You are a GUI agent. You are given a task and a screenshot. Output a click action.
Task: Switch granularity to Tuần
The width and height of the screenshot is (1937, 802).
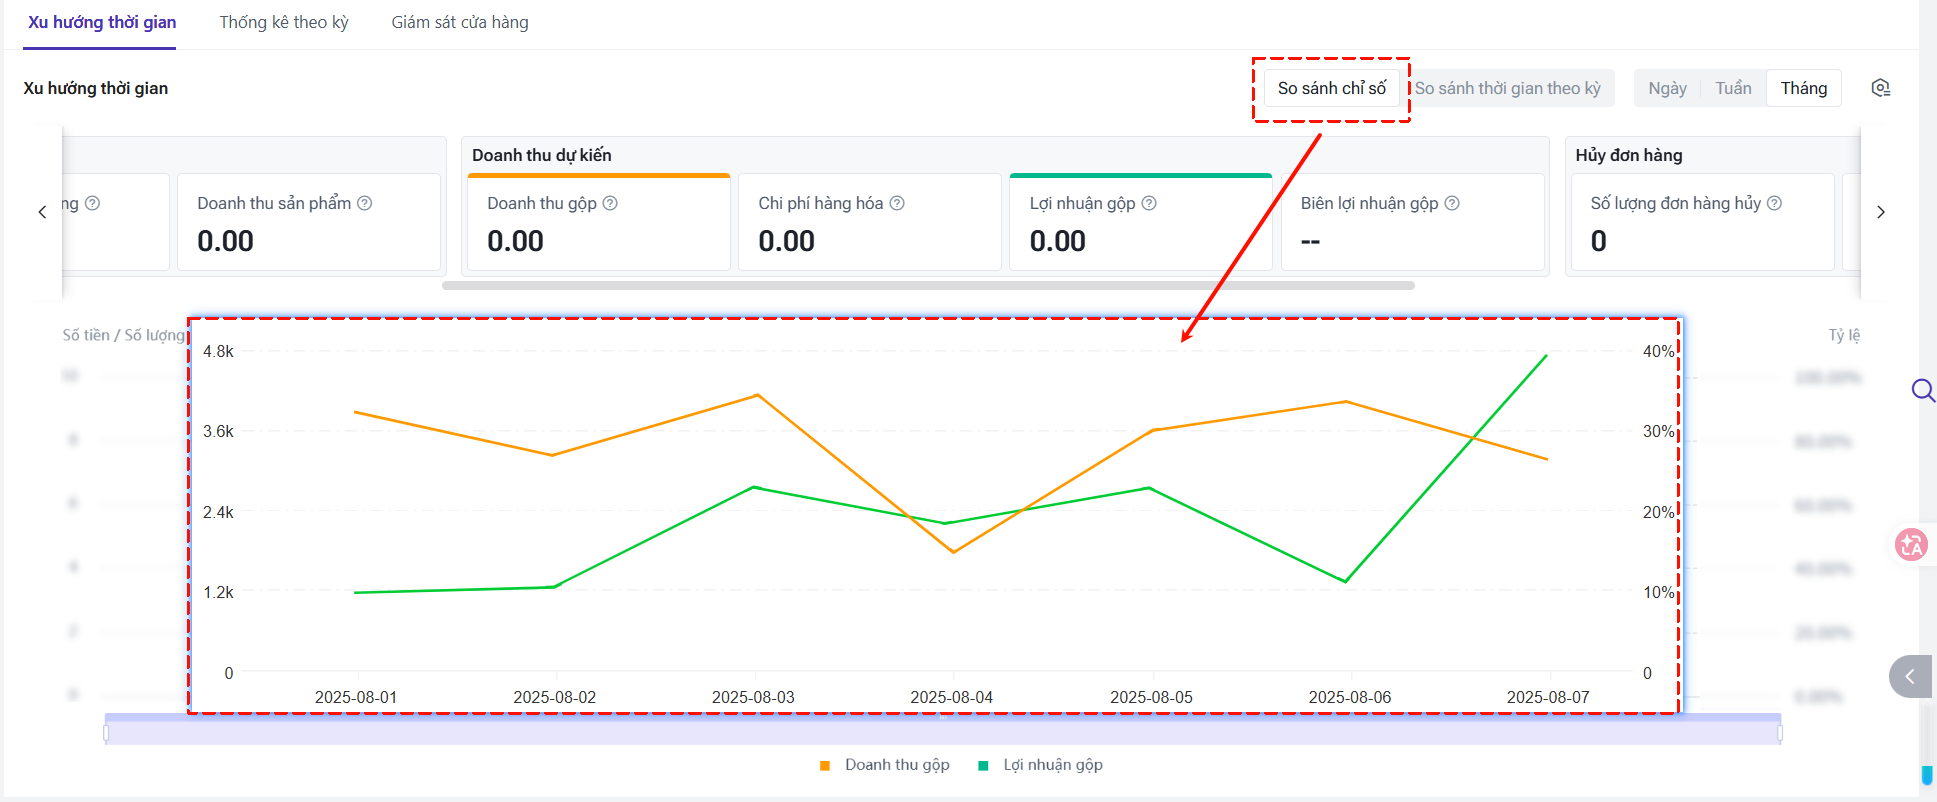[x=1733, y=88]
